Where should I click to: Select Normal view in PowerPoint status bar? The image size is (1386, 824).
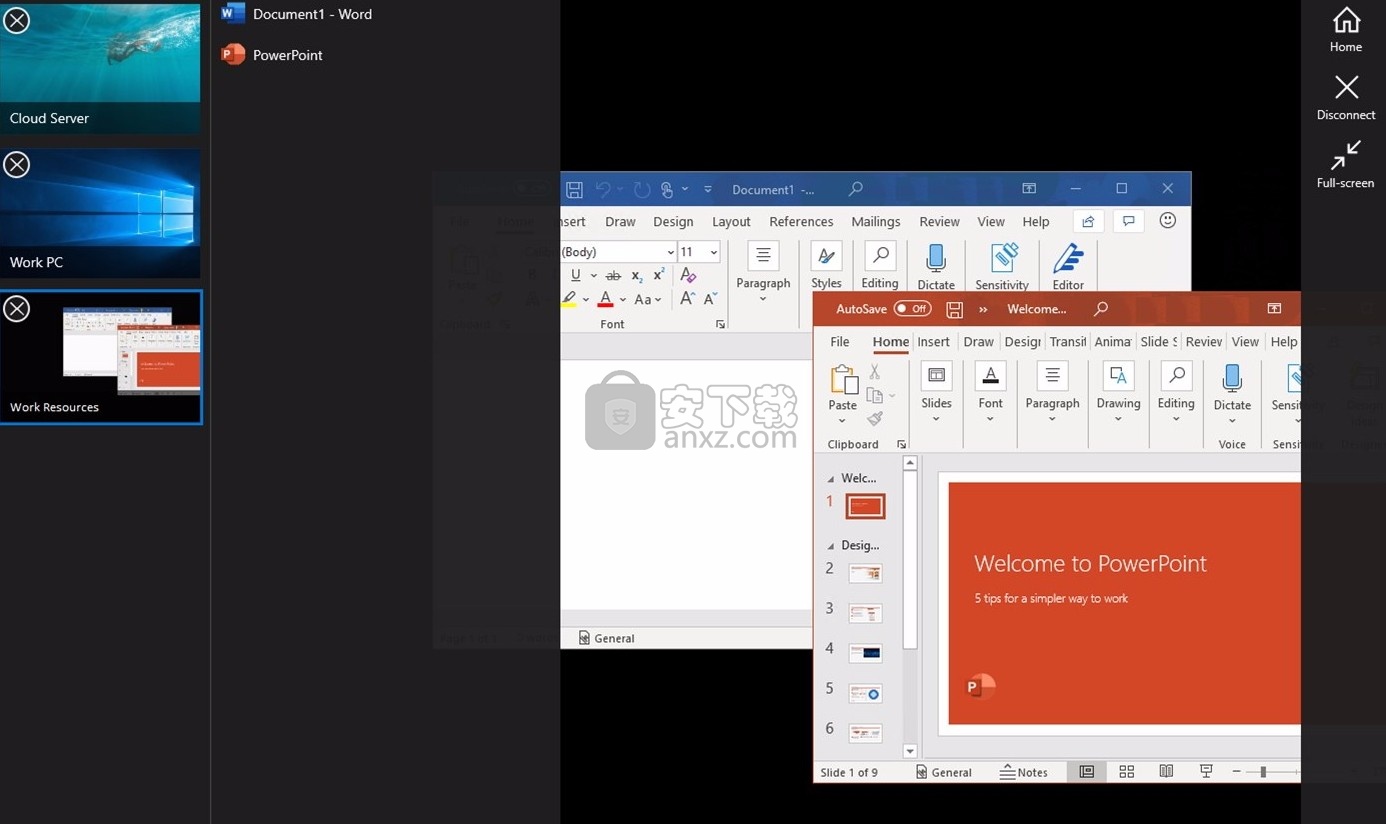(1086, 772)
